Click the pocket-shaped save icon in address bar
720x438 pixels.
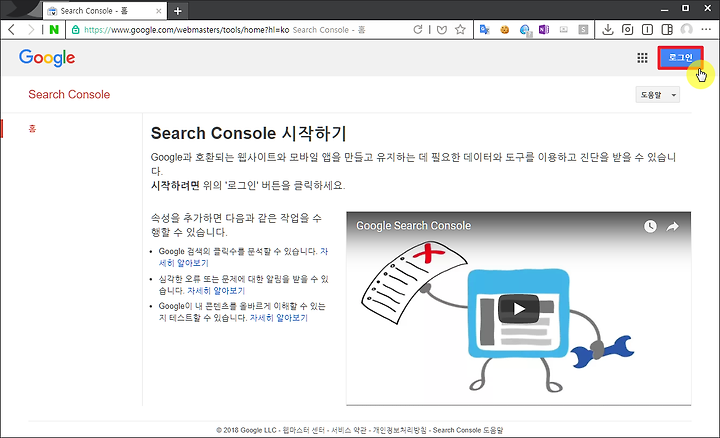point(442,30)
